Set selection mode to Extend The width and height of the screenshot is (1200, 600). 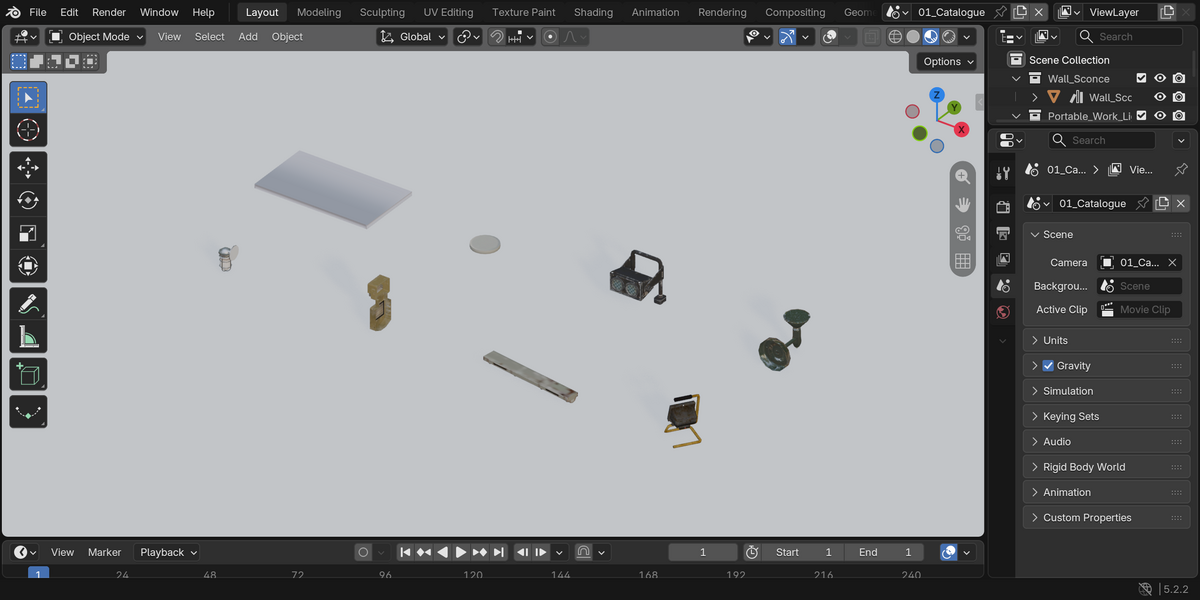(x=37, y=61)
